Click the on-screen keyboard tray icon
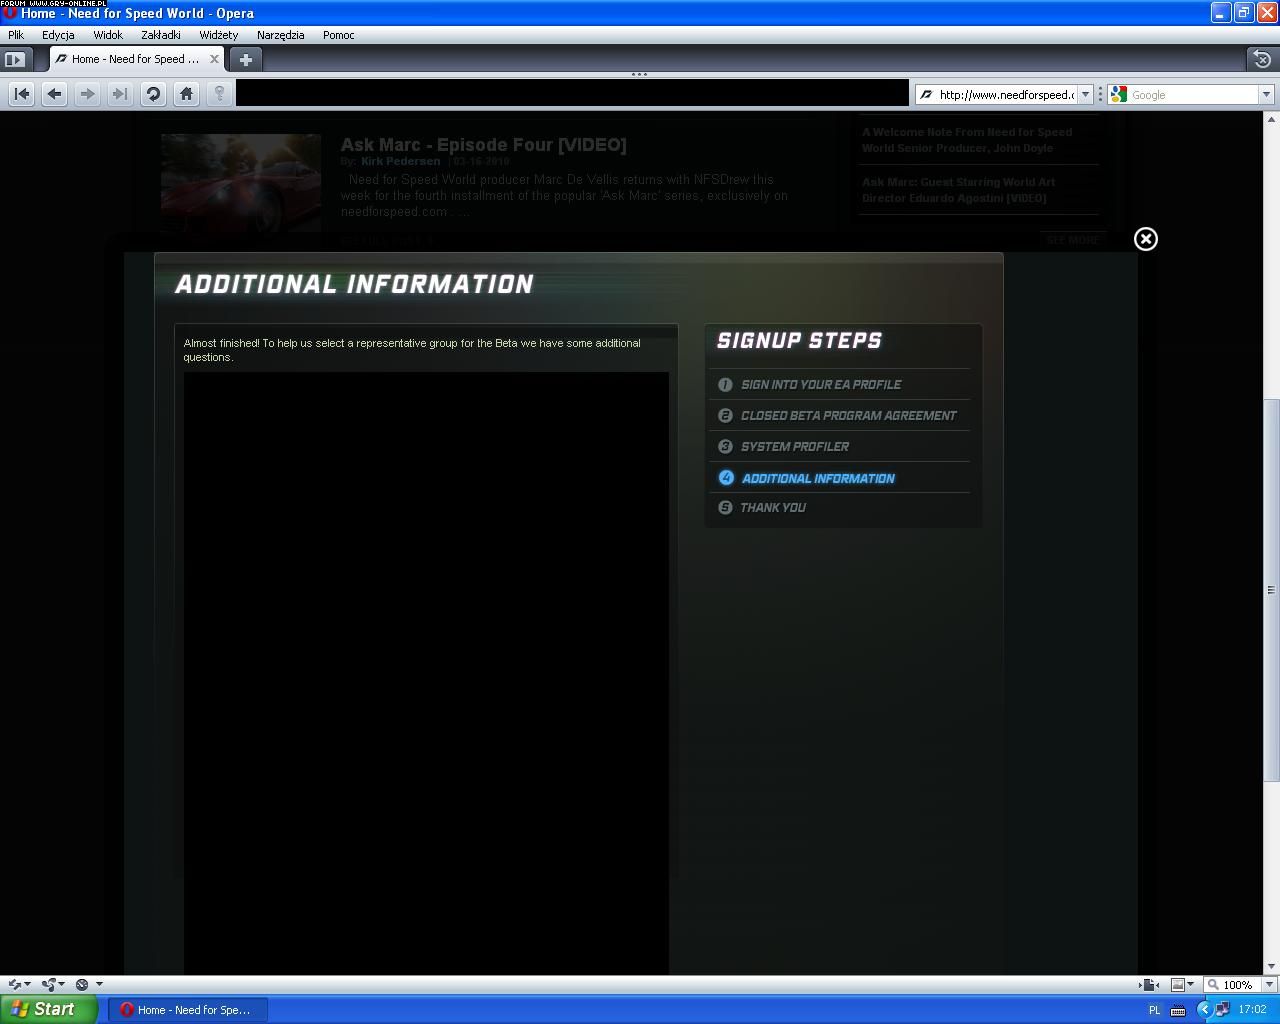 (1179, 1010)
